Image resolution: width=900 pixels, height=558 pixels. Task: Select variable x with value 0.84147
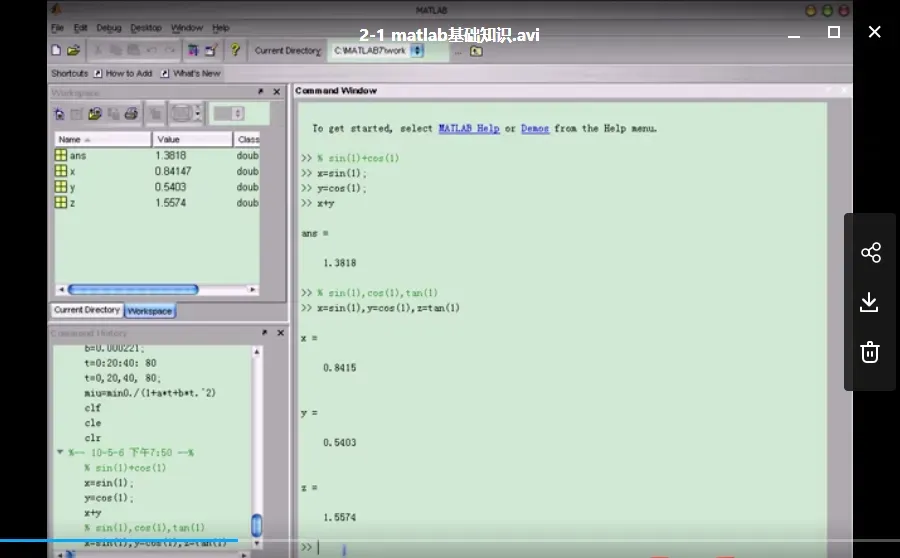pyautogui.click(x=157, y=171)
